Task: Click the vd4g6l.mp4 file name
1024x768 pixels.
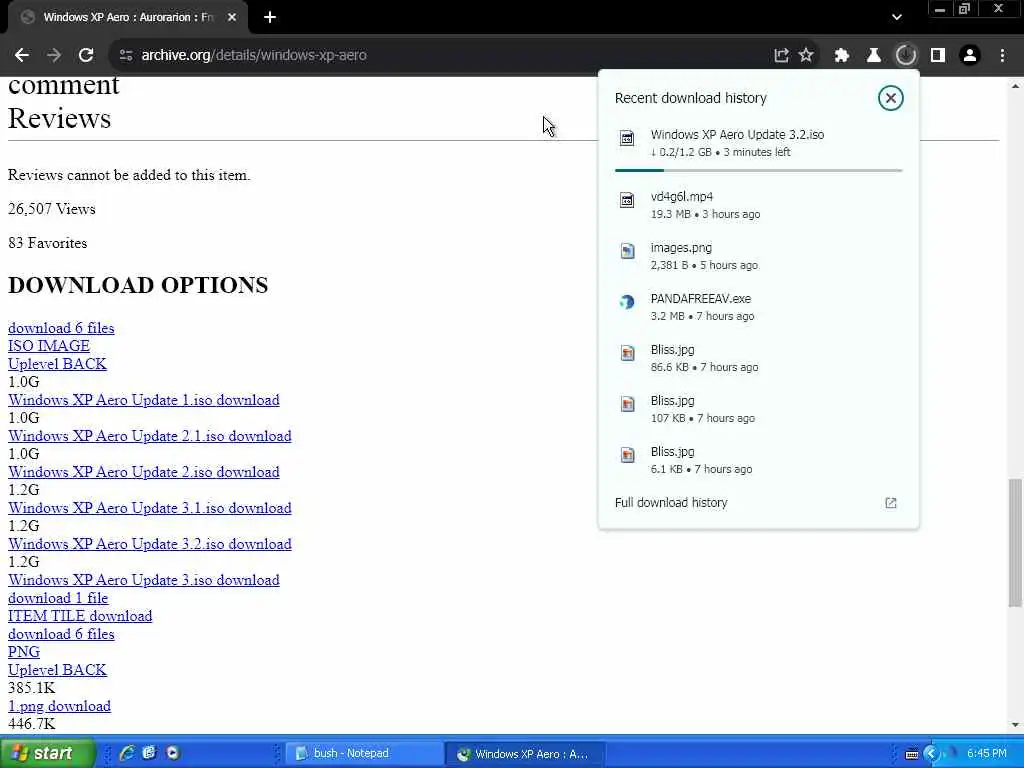Action: tap(682, 197)
